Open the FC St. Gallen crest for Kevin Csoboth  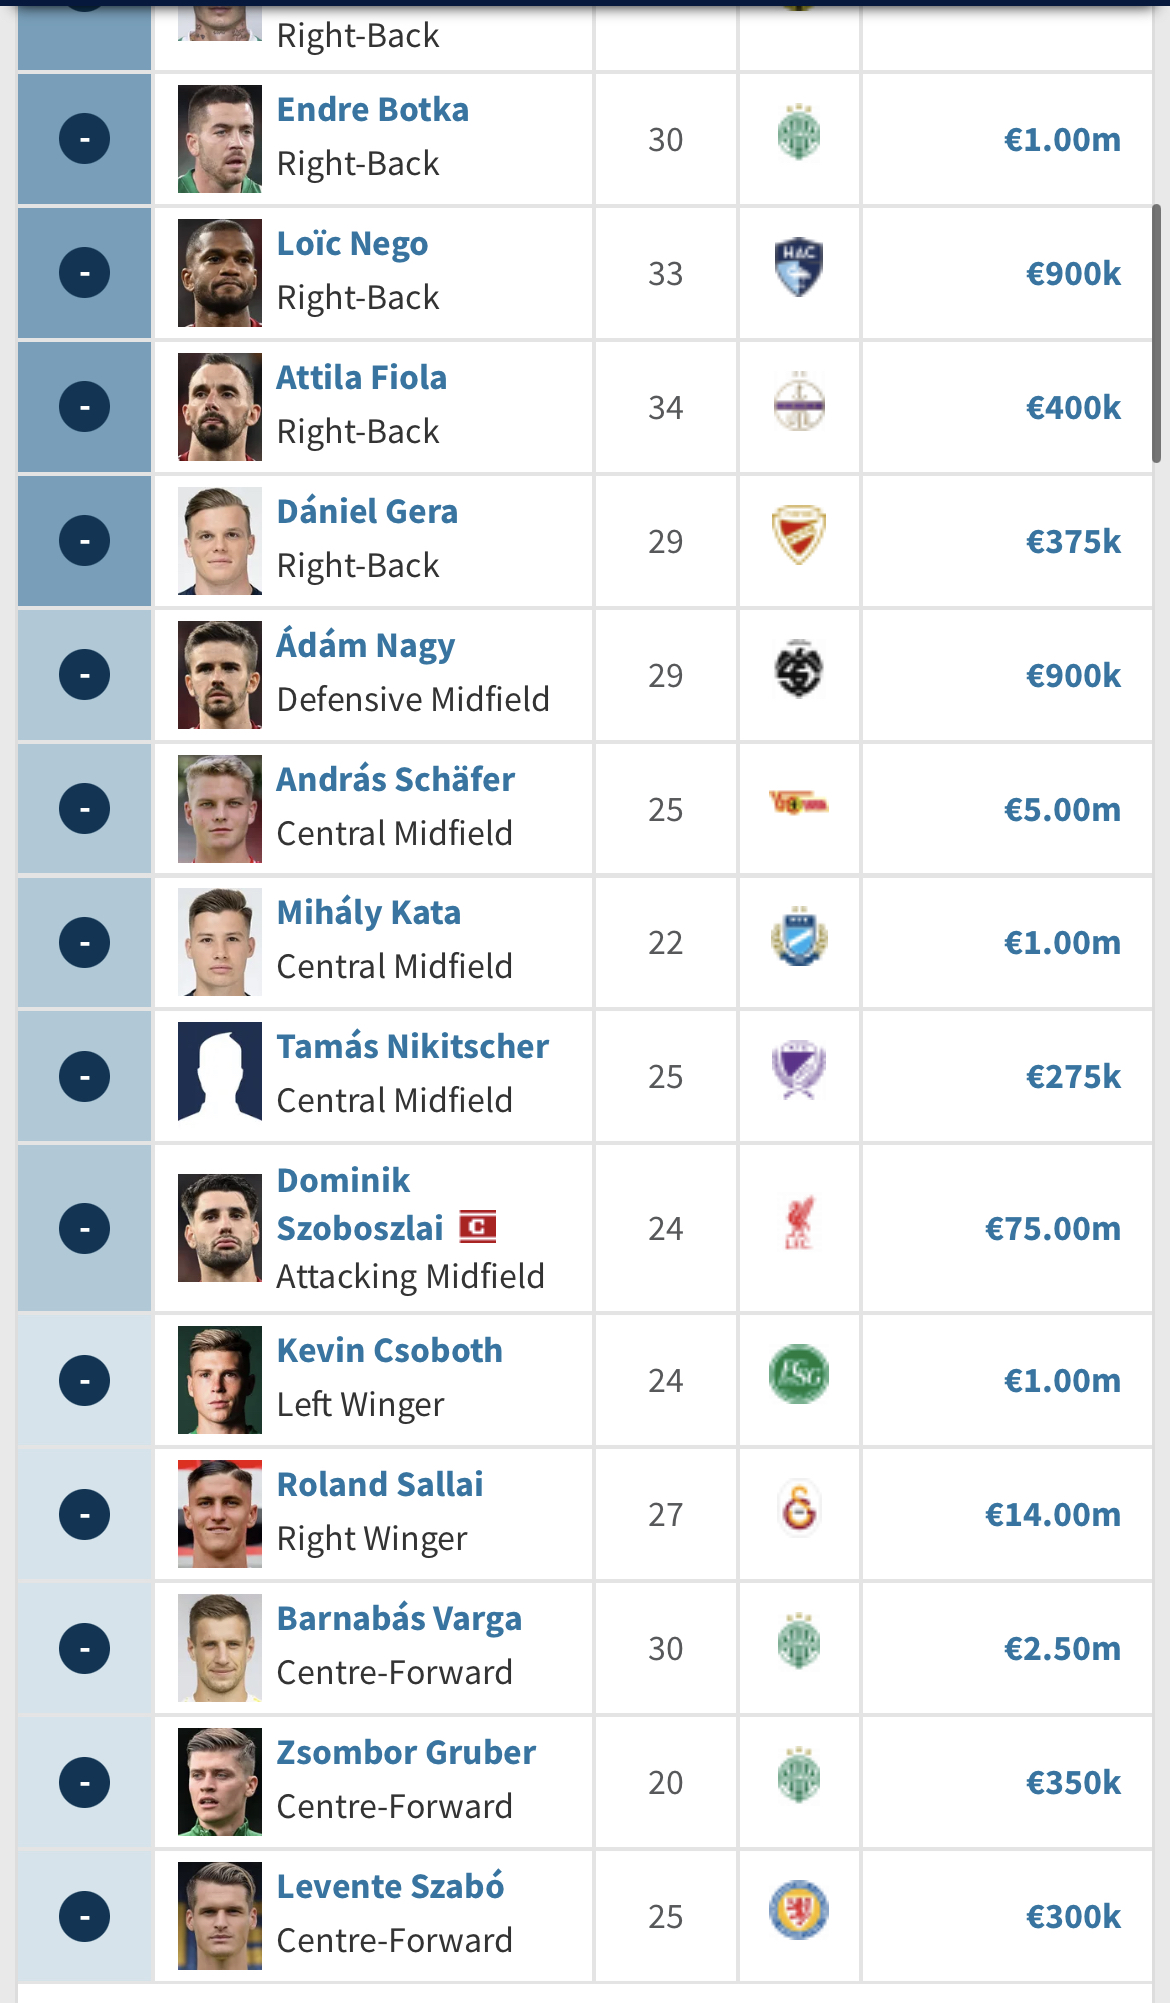(799, 1374)
